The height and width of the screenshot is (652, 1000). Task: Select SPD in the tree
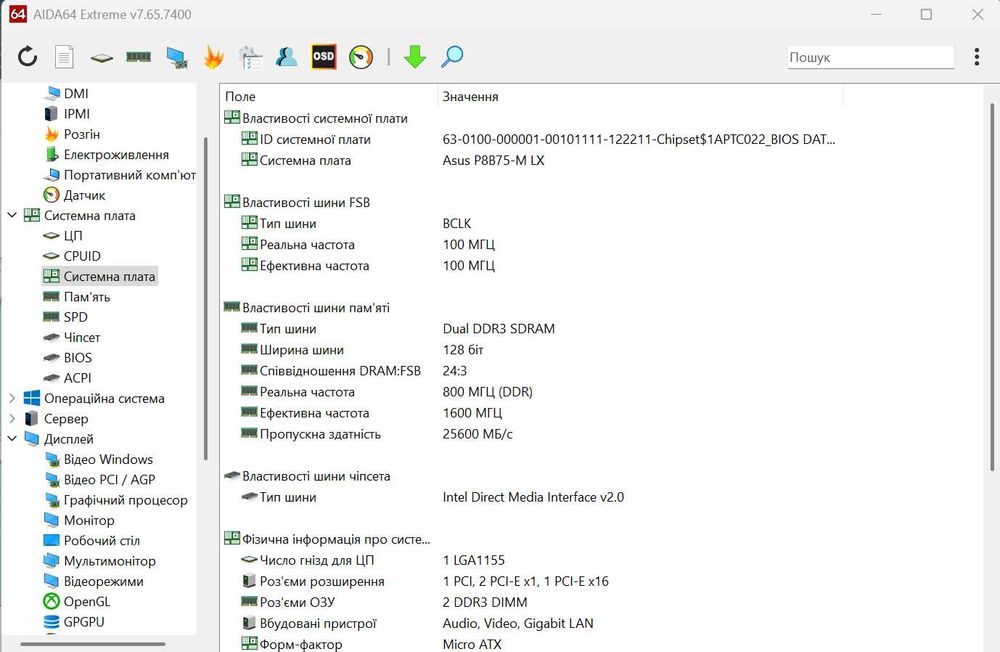pos(65,317)
